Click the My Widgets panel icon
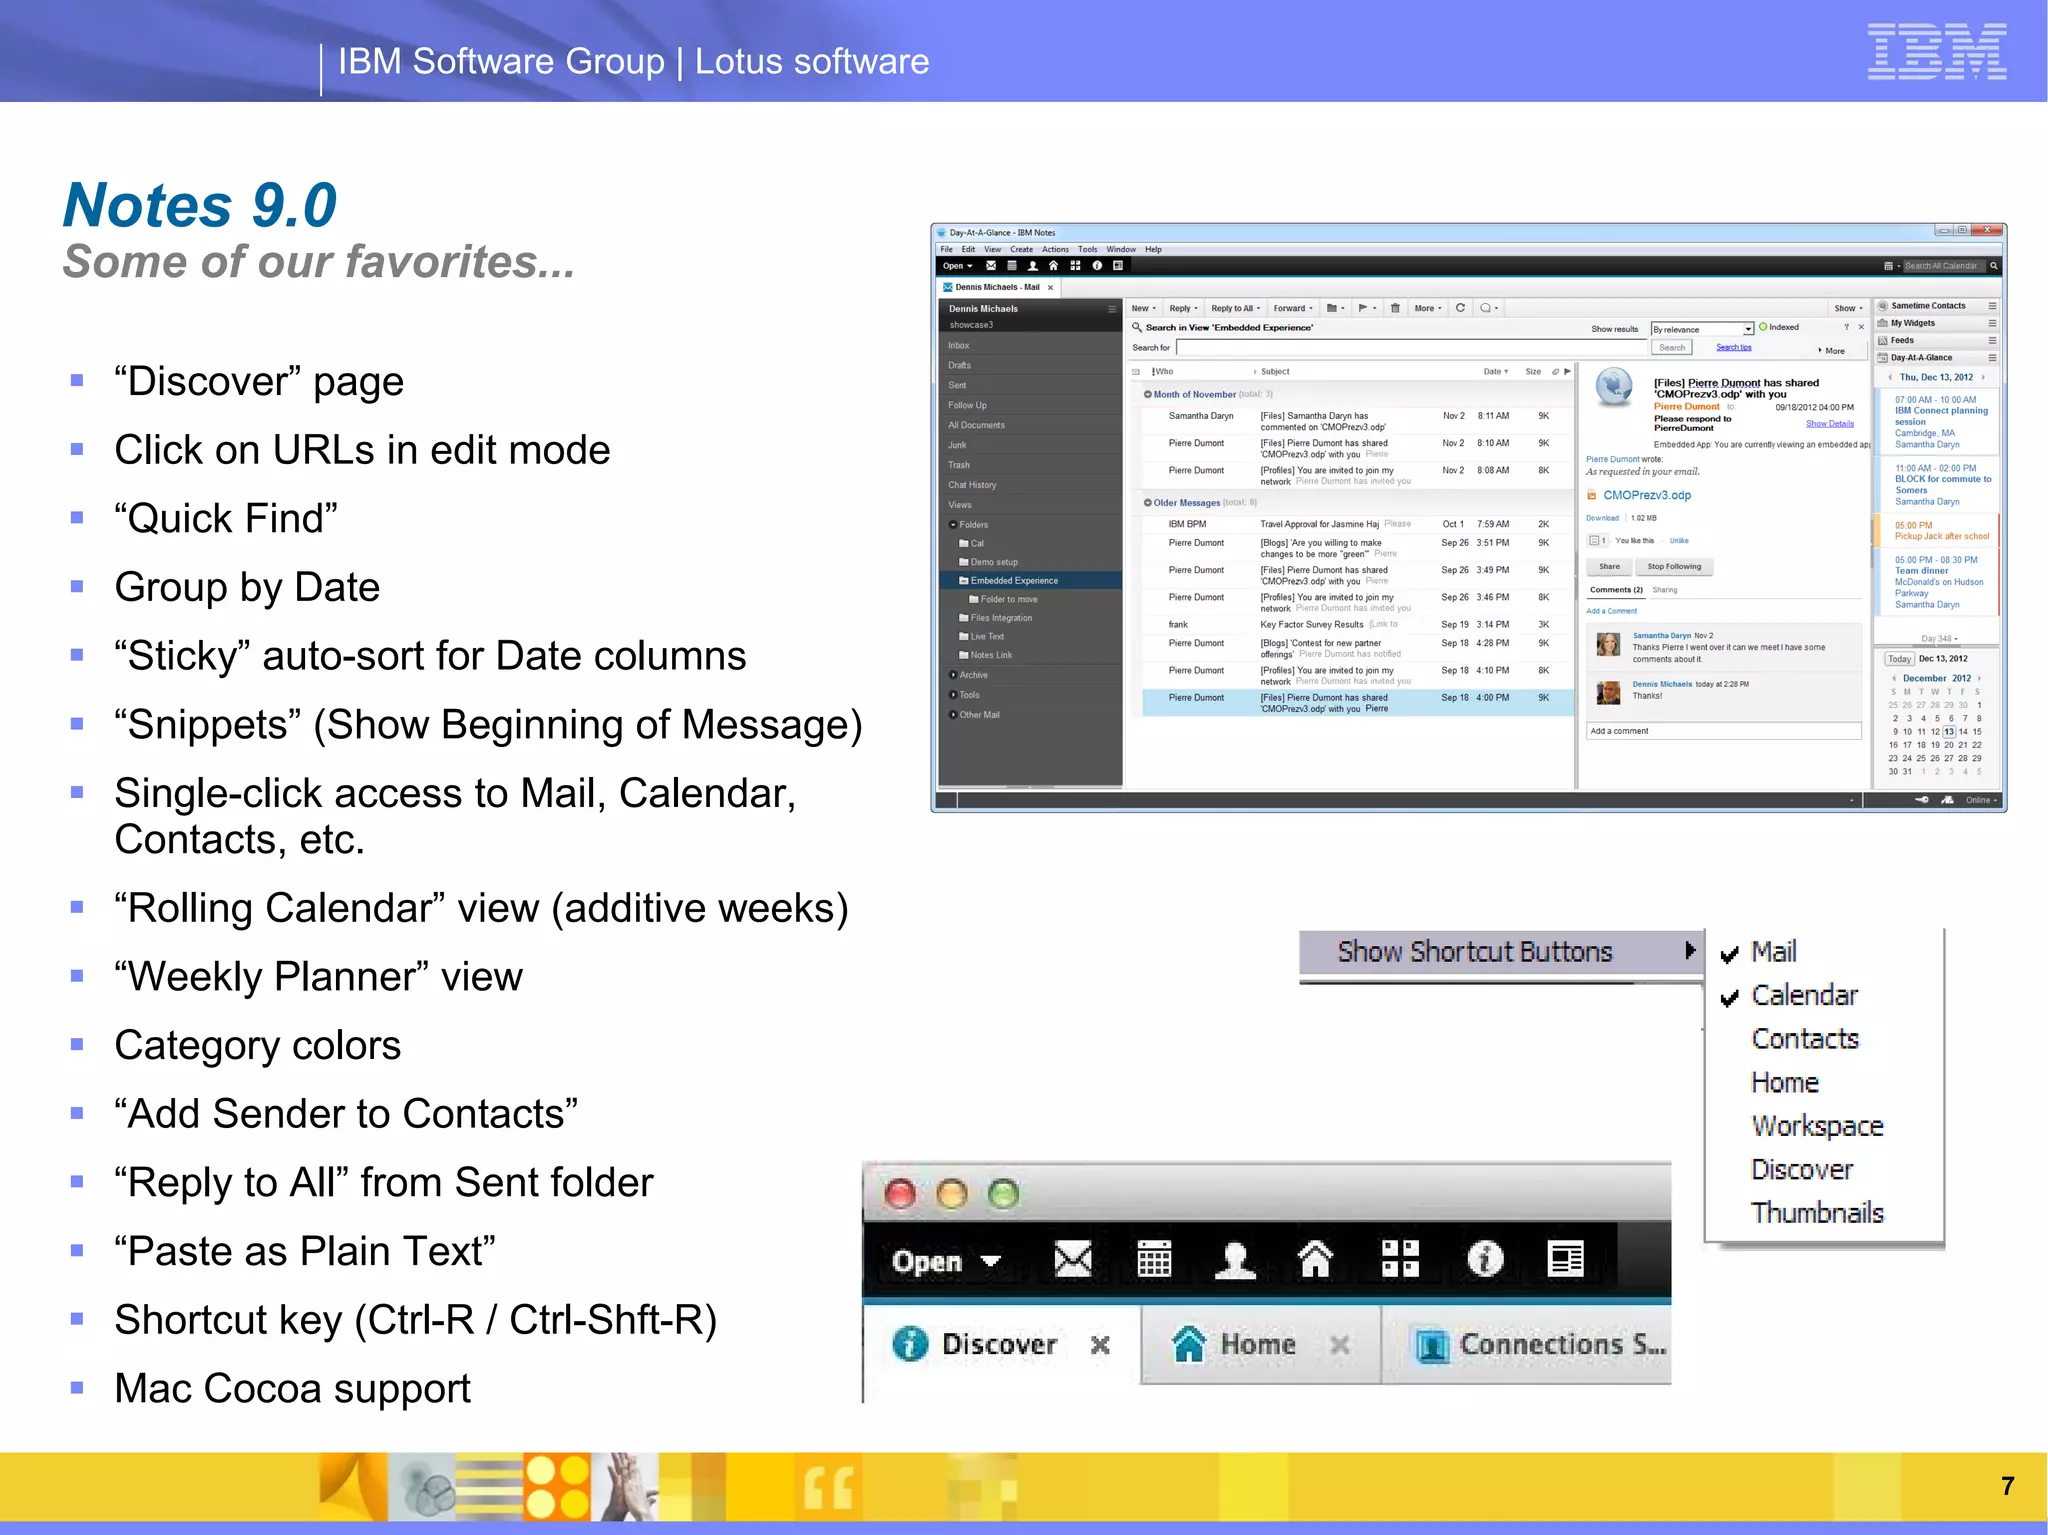Viewport: 2048px width, 1535px height. tap(1883, 323)
